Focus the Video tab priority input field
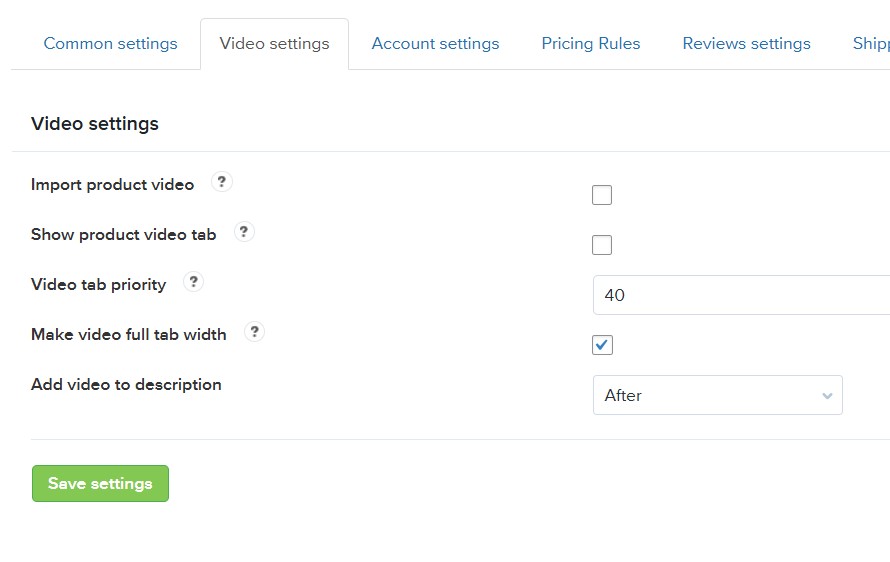Image resolution: width=890 pixels, height=562 pixels. [x=740, y=295]
